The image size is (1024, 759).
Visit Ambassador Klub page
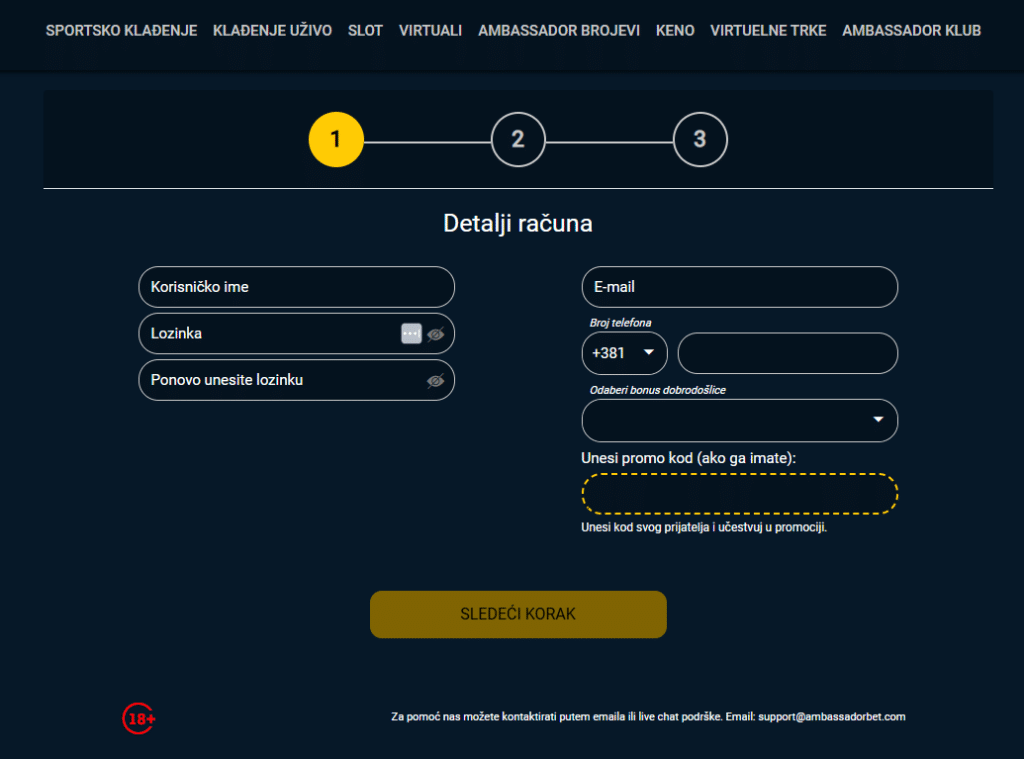[912, 31]
